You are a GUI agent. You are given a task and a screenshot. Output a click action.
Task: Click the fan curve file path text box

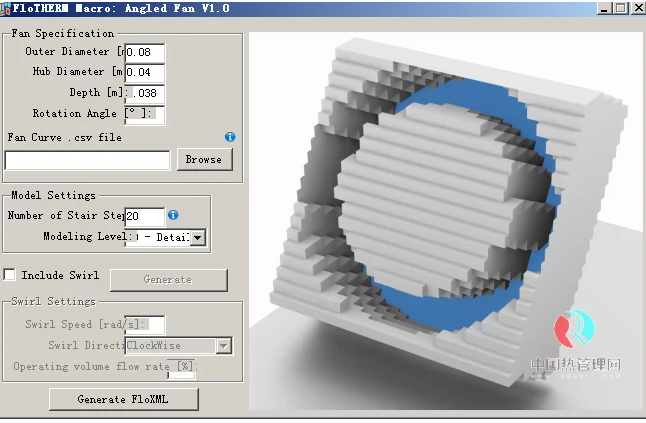(x=88, y=160)
